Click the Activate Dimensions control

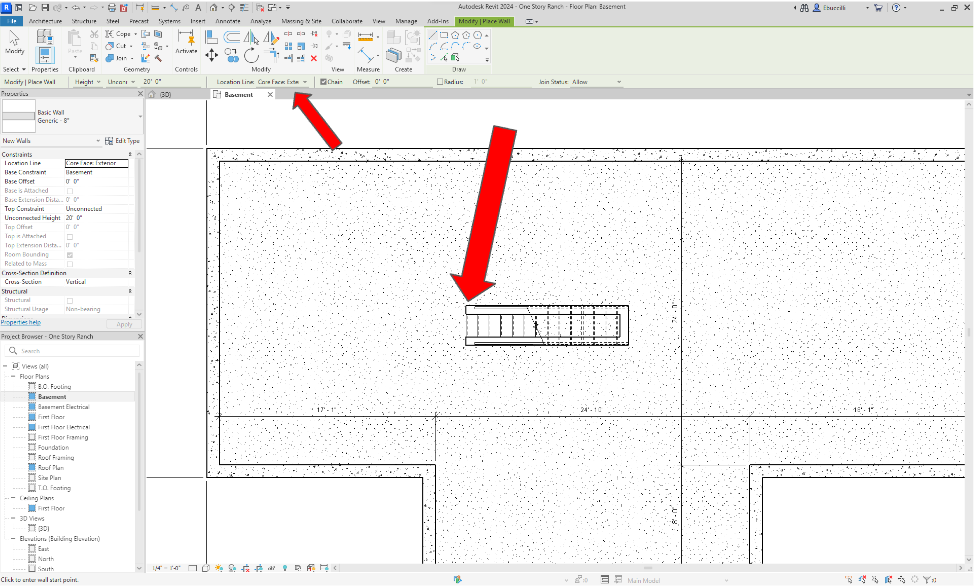187,38
